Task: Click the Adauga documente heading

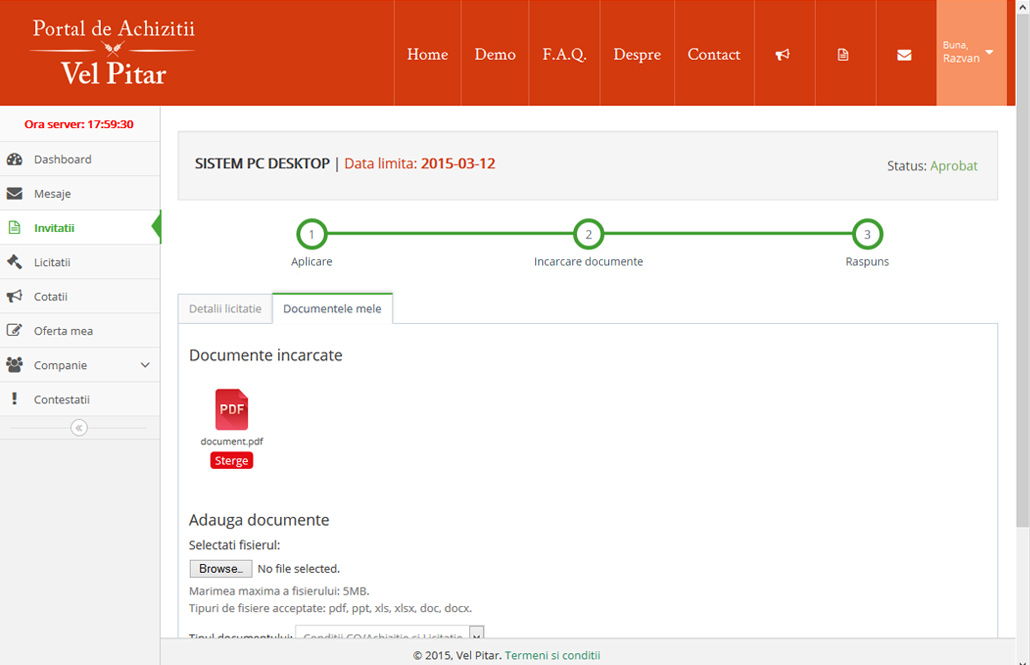Action: click(x=259, y=520)
